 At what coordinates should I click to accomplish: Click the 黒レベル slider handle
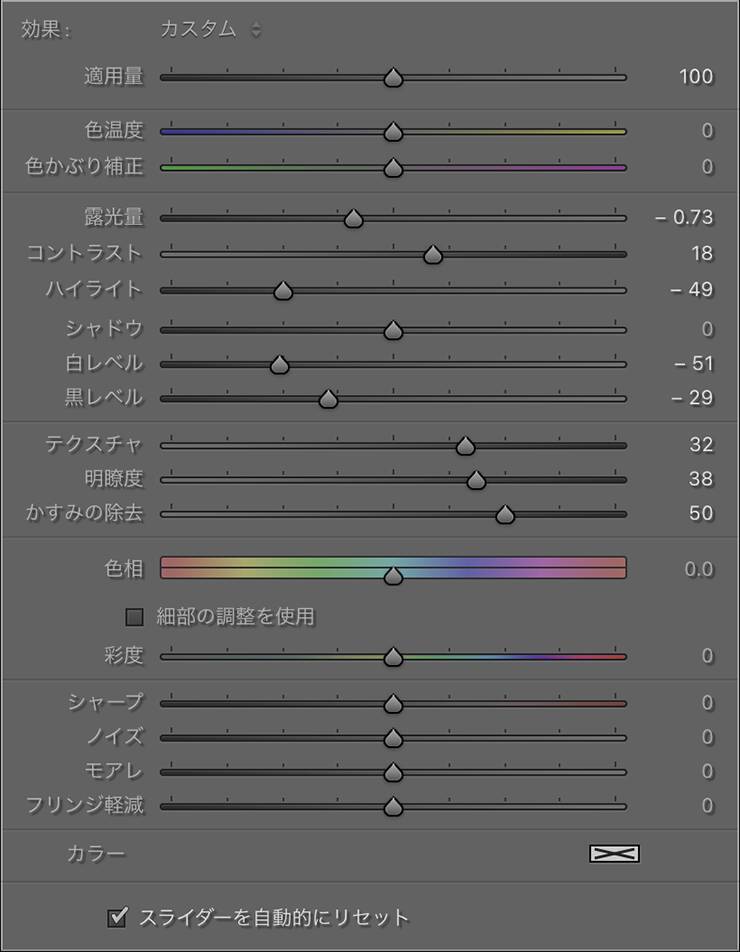click(328, 399)
